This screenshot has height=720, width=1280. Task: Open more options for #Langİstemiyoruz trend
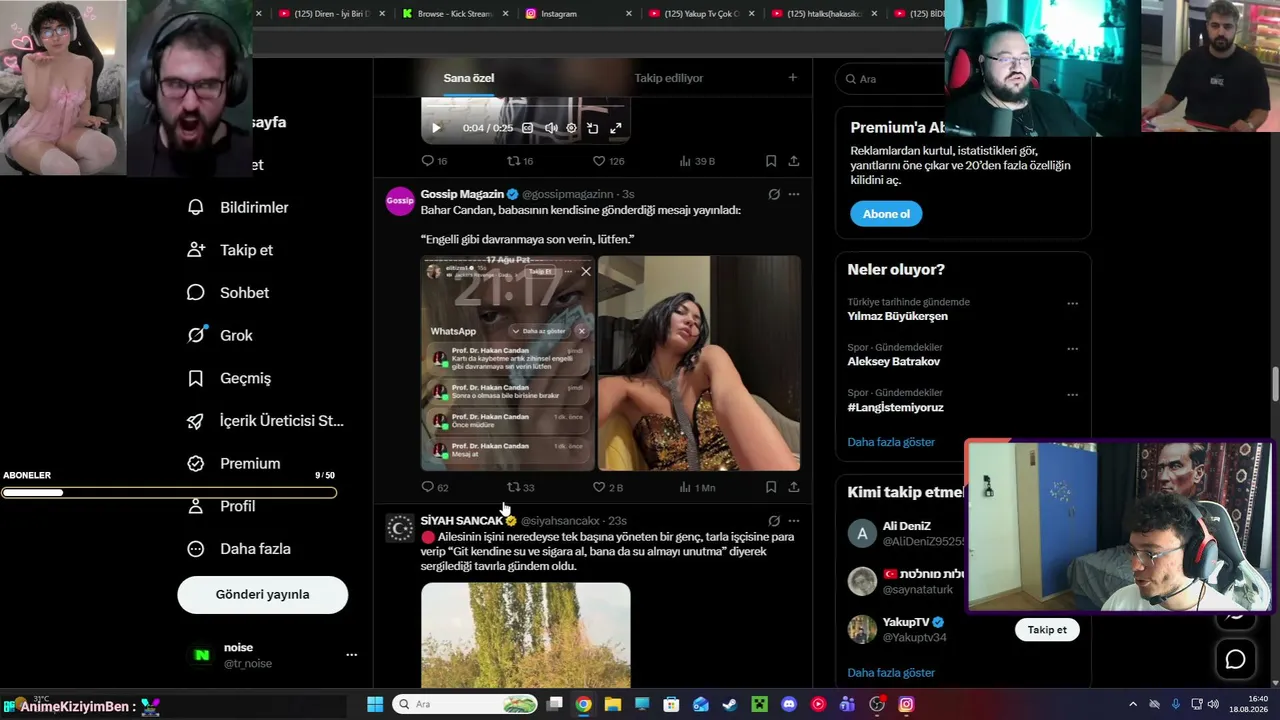tap(1072, 395)
